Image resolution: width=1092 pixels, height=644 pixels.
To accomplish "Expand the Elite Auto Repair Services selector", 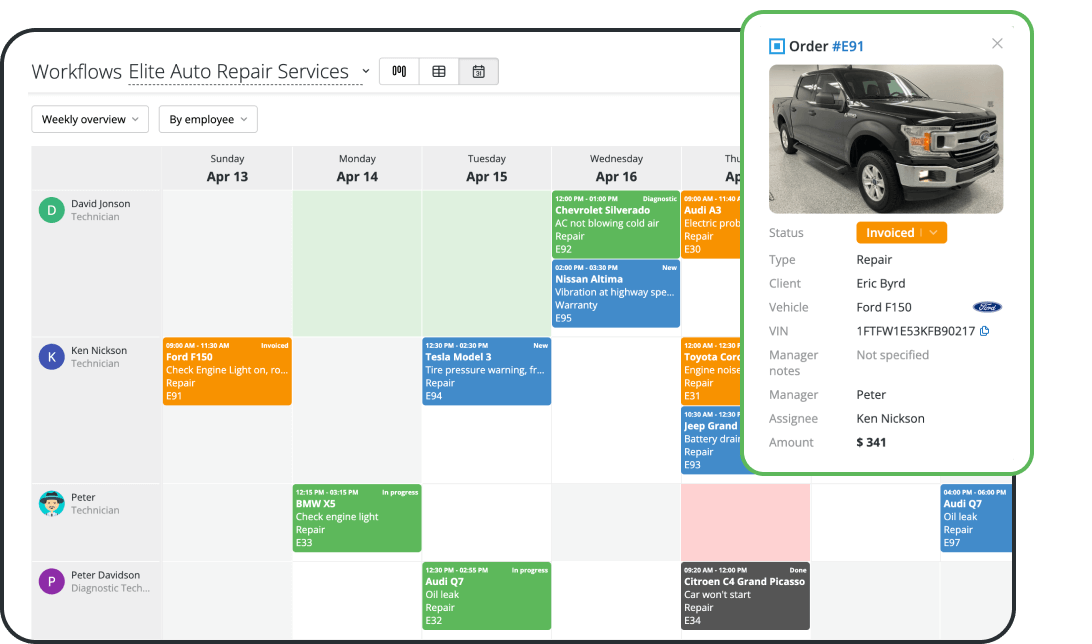I will [x=366, y=71].
